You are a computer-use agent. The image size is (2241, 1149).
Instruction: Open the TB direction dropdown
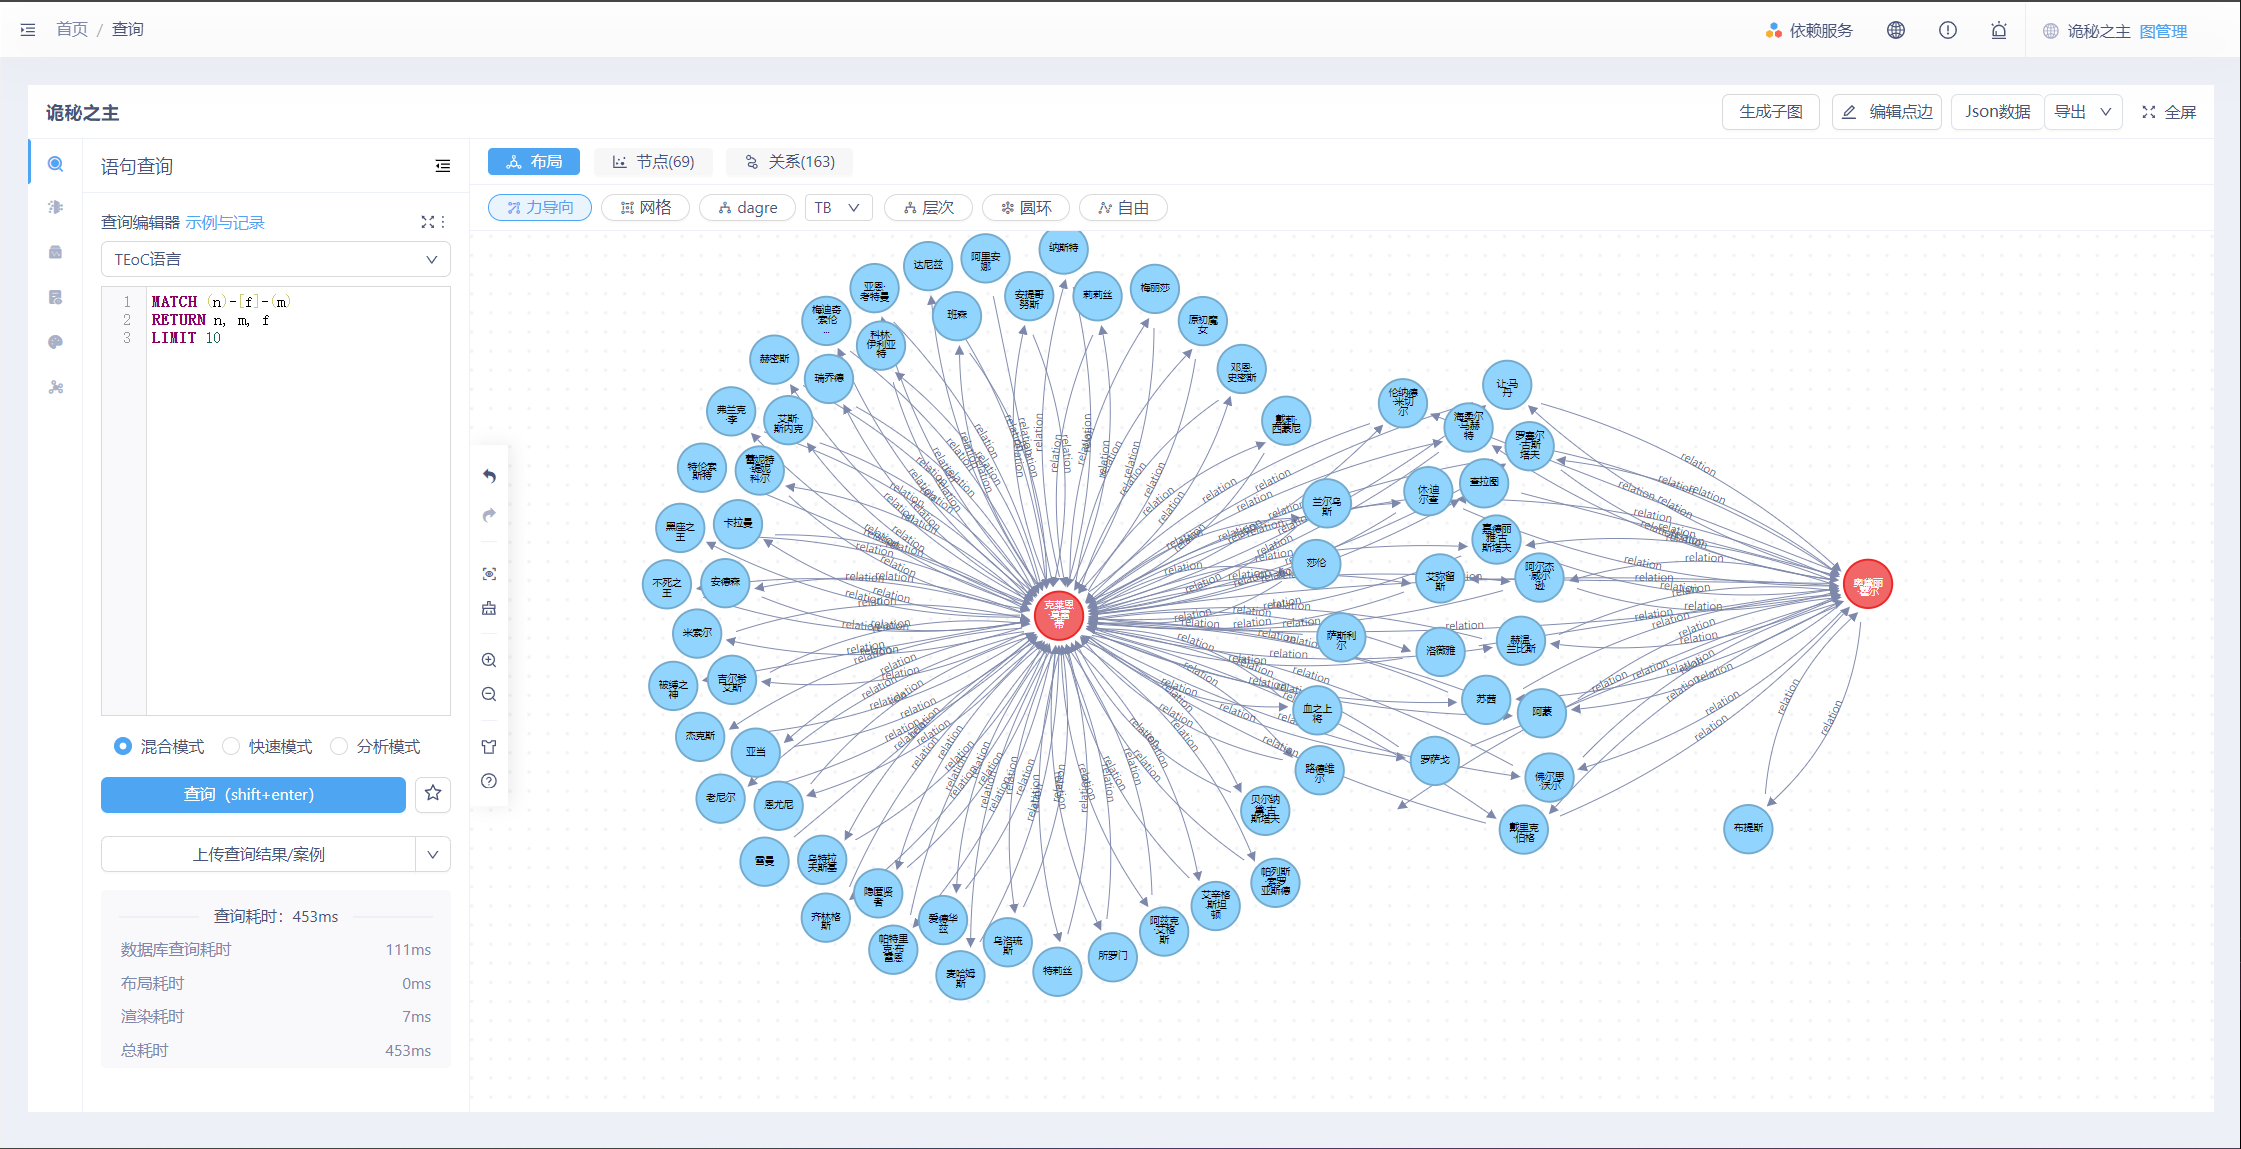[837, 208]
